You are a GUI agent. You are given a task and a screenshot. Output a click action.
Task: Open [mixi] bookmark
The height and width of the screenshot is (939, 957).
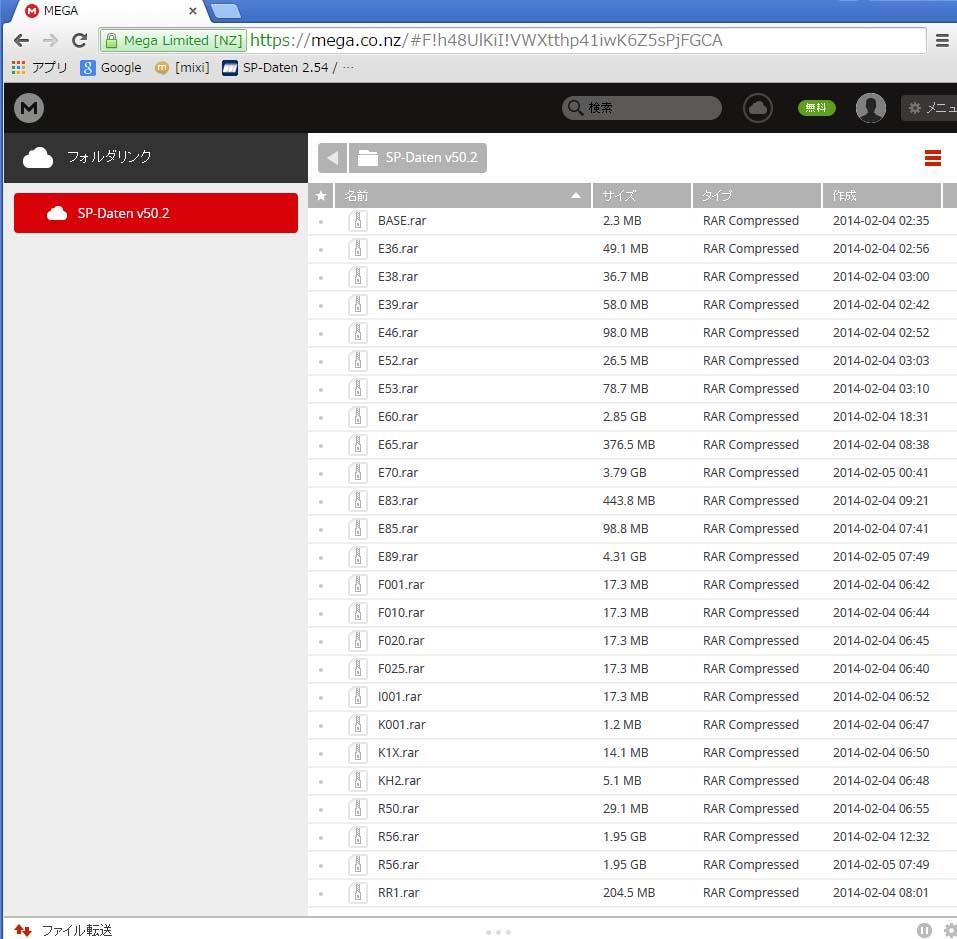pyautogui.click(x=182, y=67)
